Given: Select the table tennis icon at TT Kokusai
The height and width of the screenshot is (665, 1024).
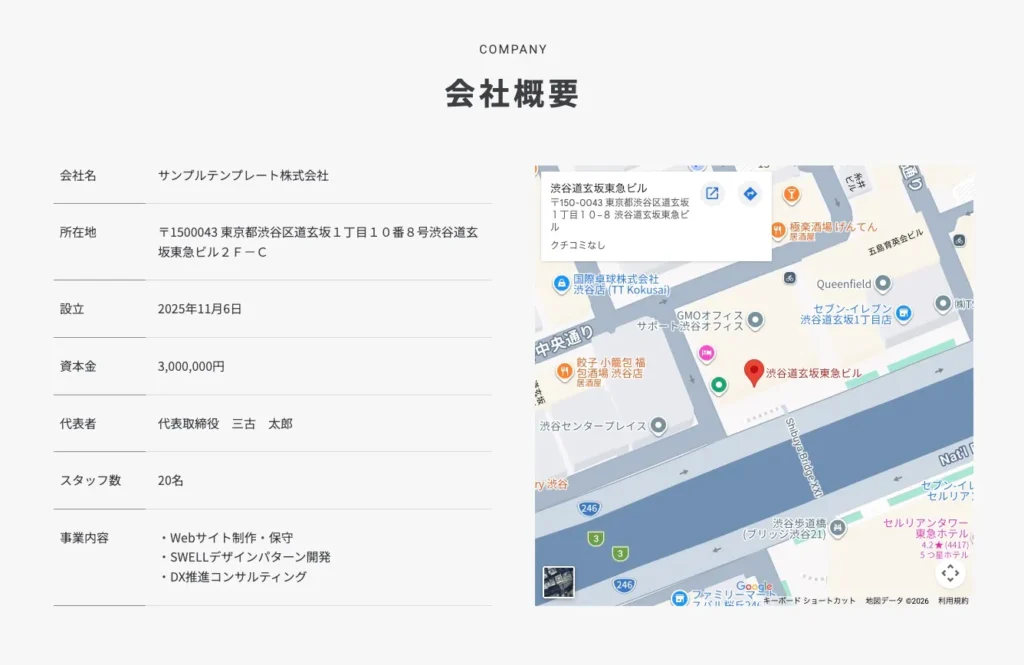Looking at the screenshot, I should (x=560, y=282).
